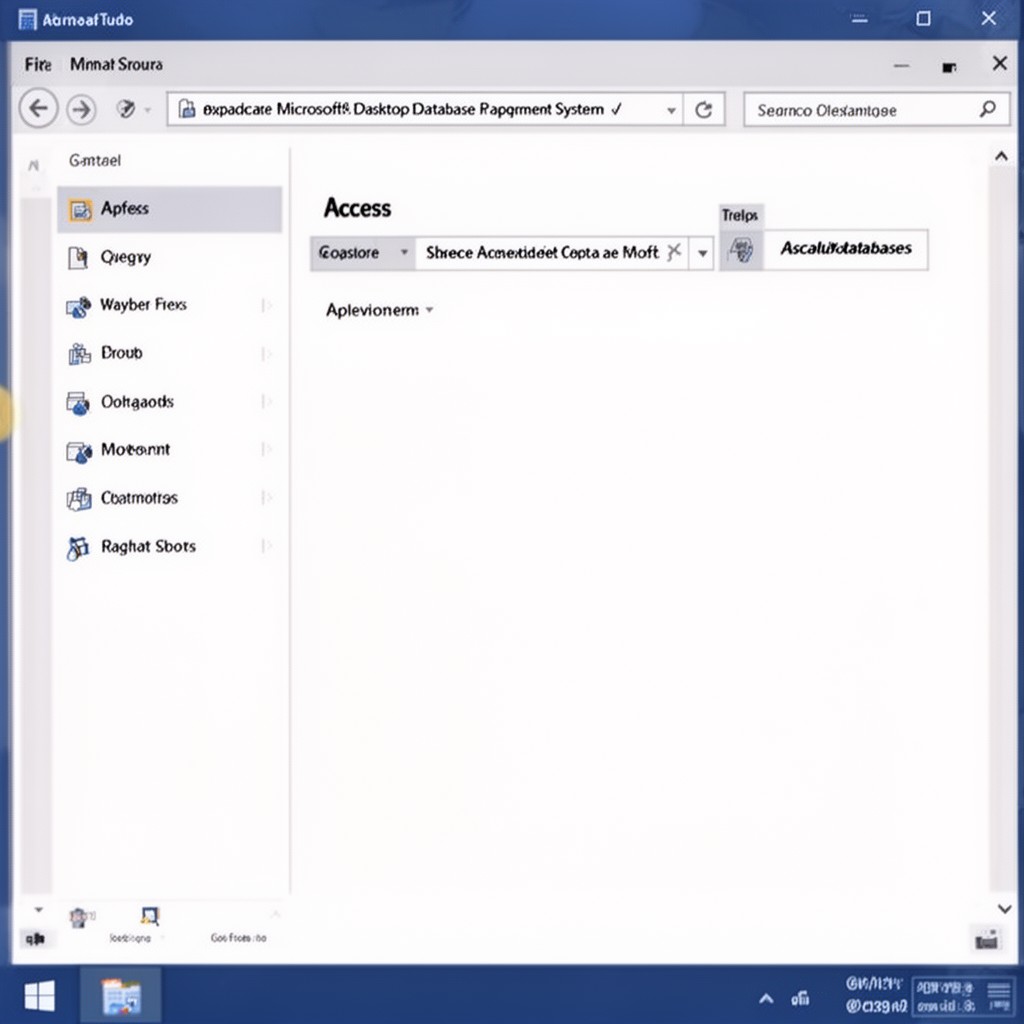This screenshot has height=1024, width=1024.
Task: Expand the Moteannt submenu arrow
Action: [x=266, y=449]
